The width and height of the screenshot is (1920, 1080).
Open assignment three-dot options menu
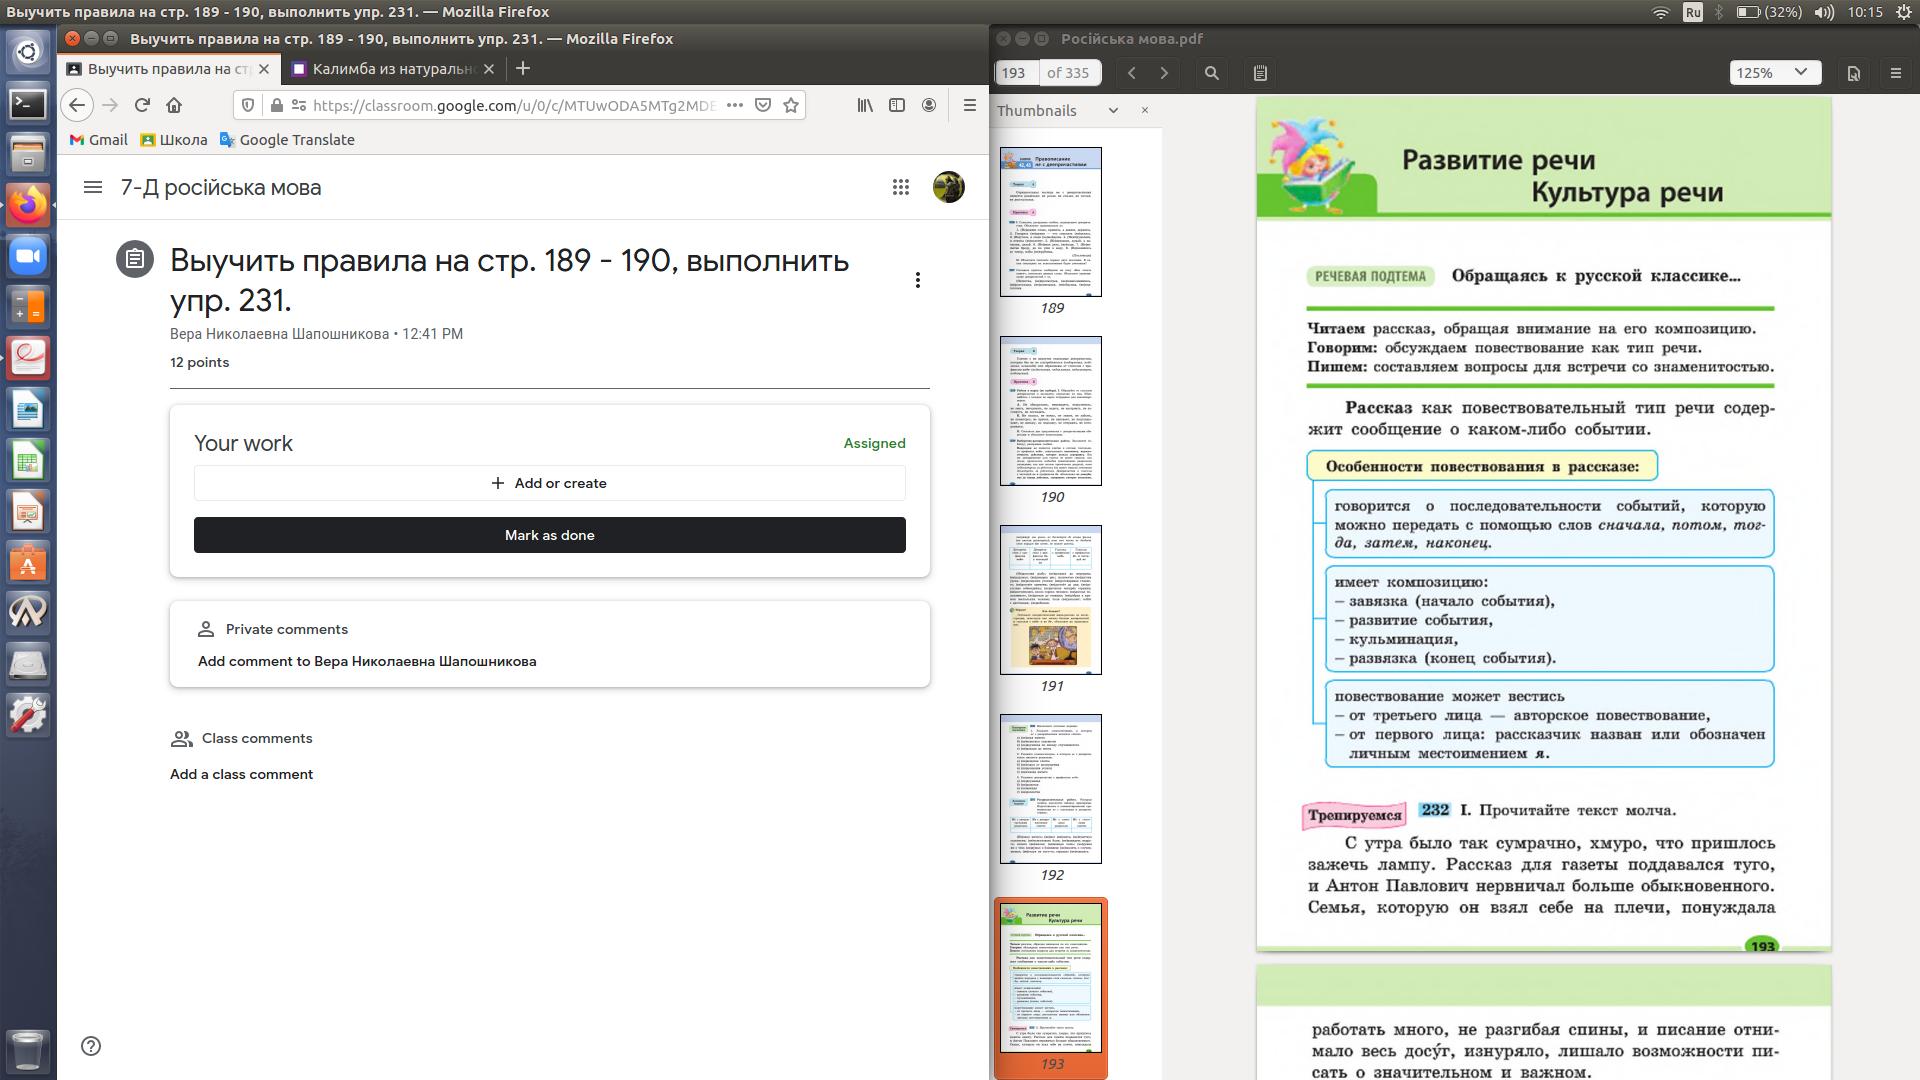917,280
